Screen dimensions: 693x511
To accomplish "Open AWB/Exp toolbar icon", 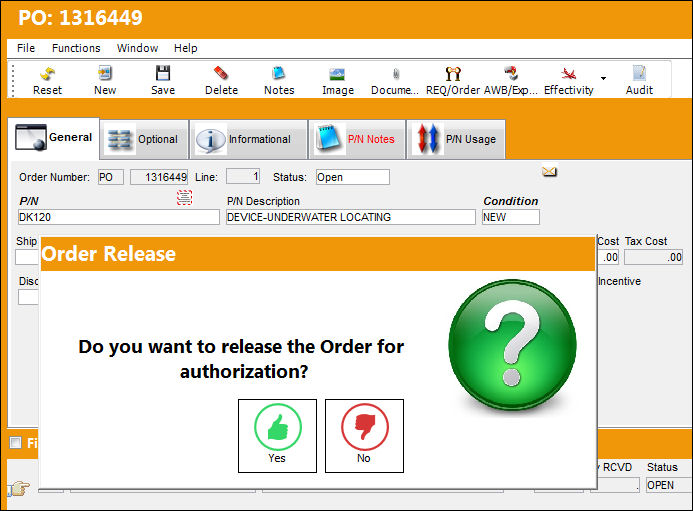I will click(x=511, y=80).
